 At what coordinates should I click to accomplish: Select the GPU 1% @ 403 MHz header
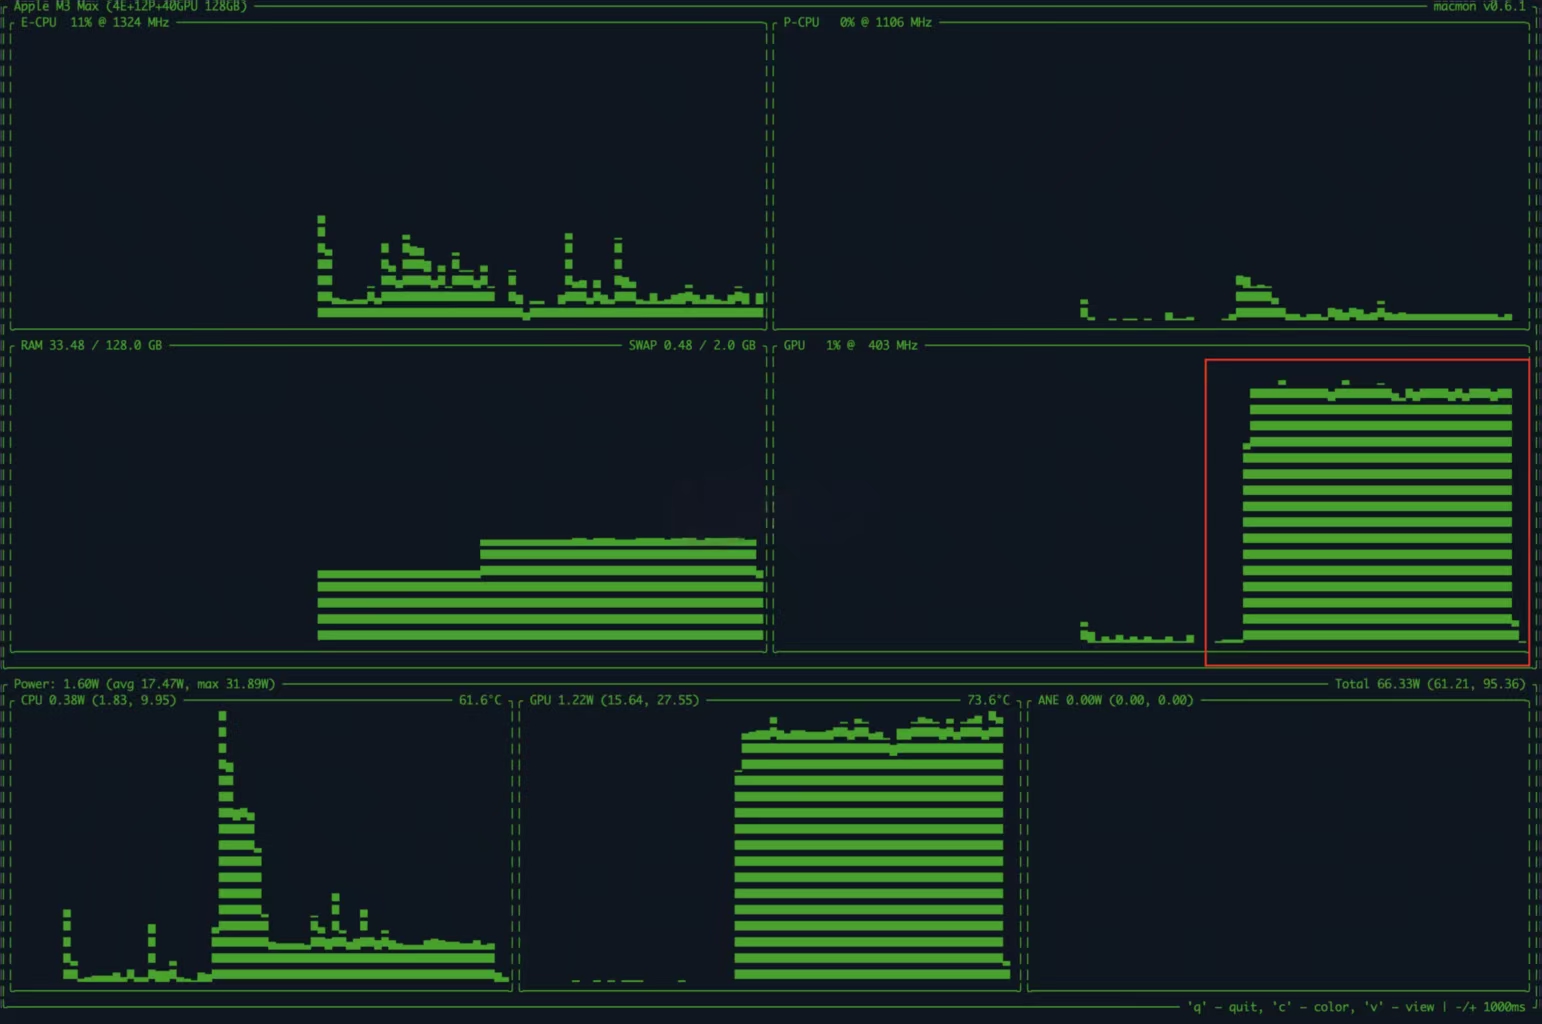tap(851, 345)
